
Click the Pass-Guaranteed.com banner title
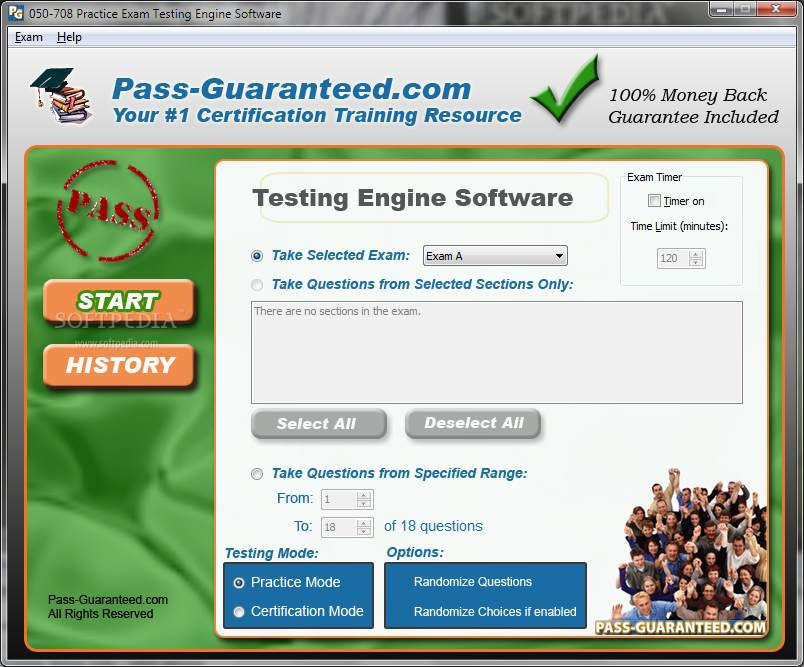(x=291, y=89)
